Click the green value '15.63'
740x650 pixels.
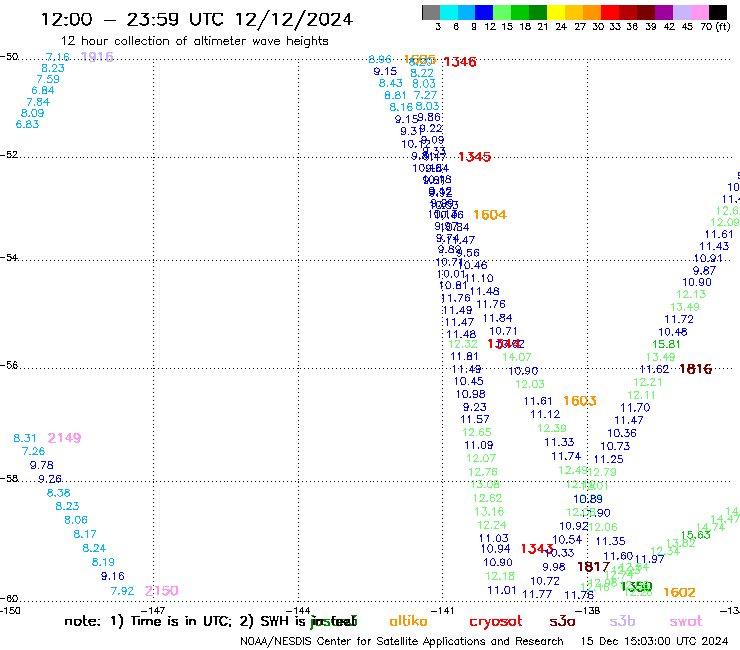click(x=696, y=535)
